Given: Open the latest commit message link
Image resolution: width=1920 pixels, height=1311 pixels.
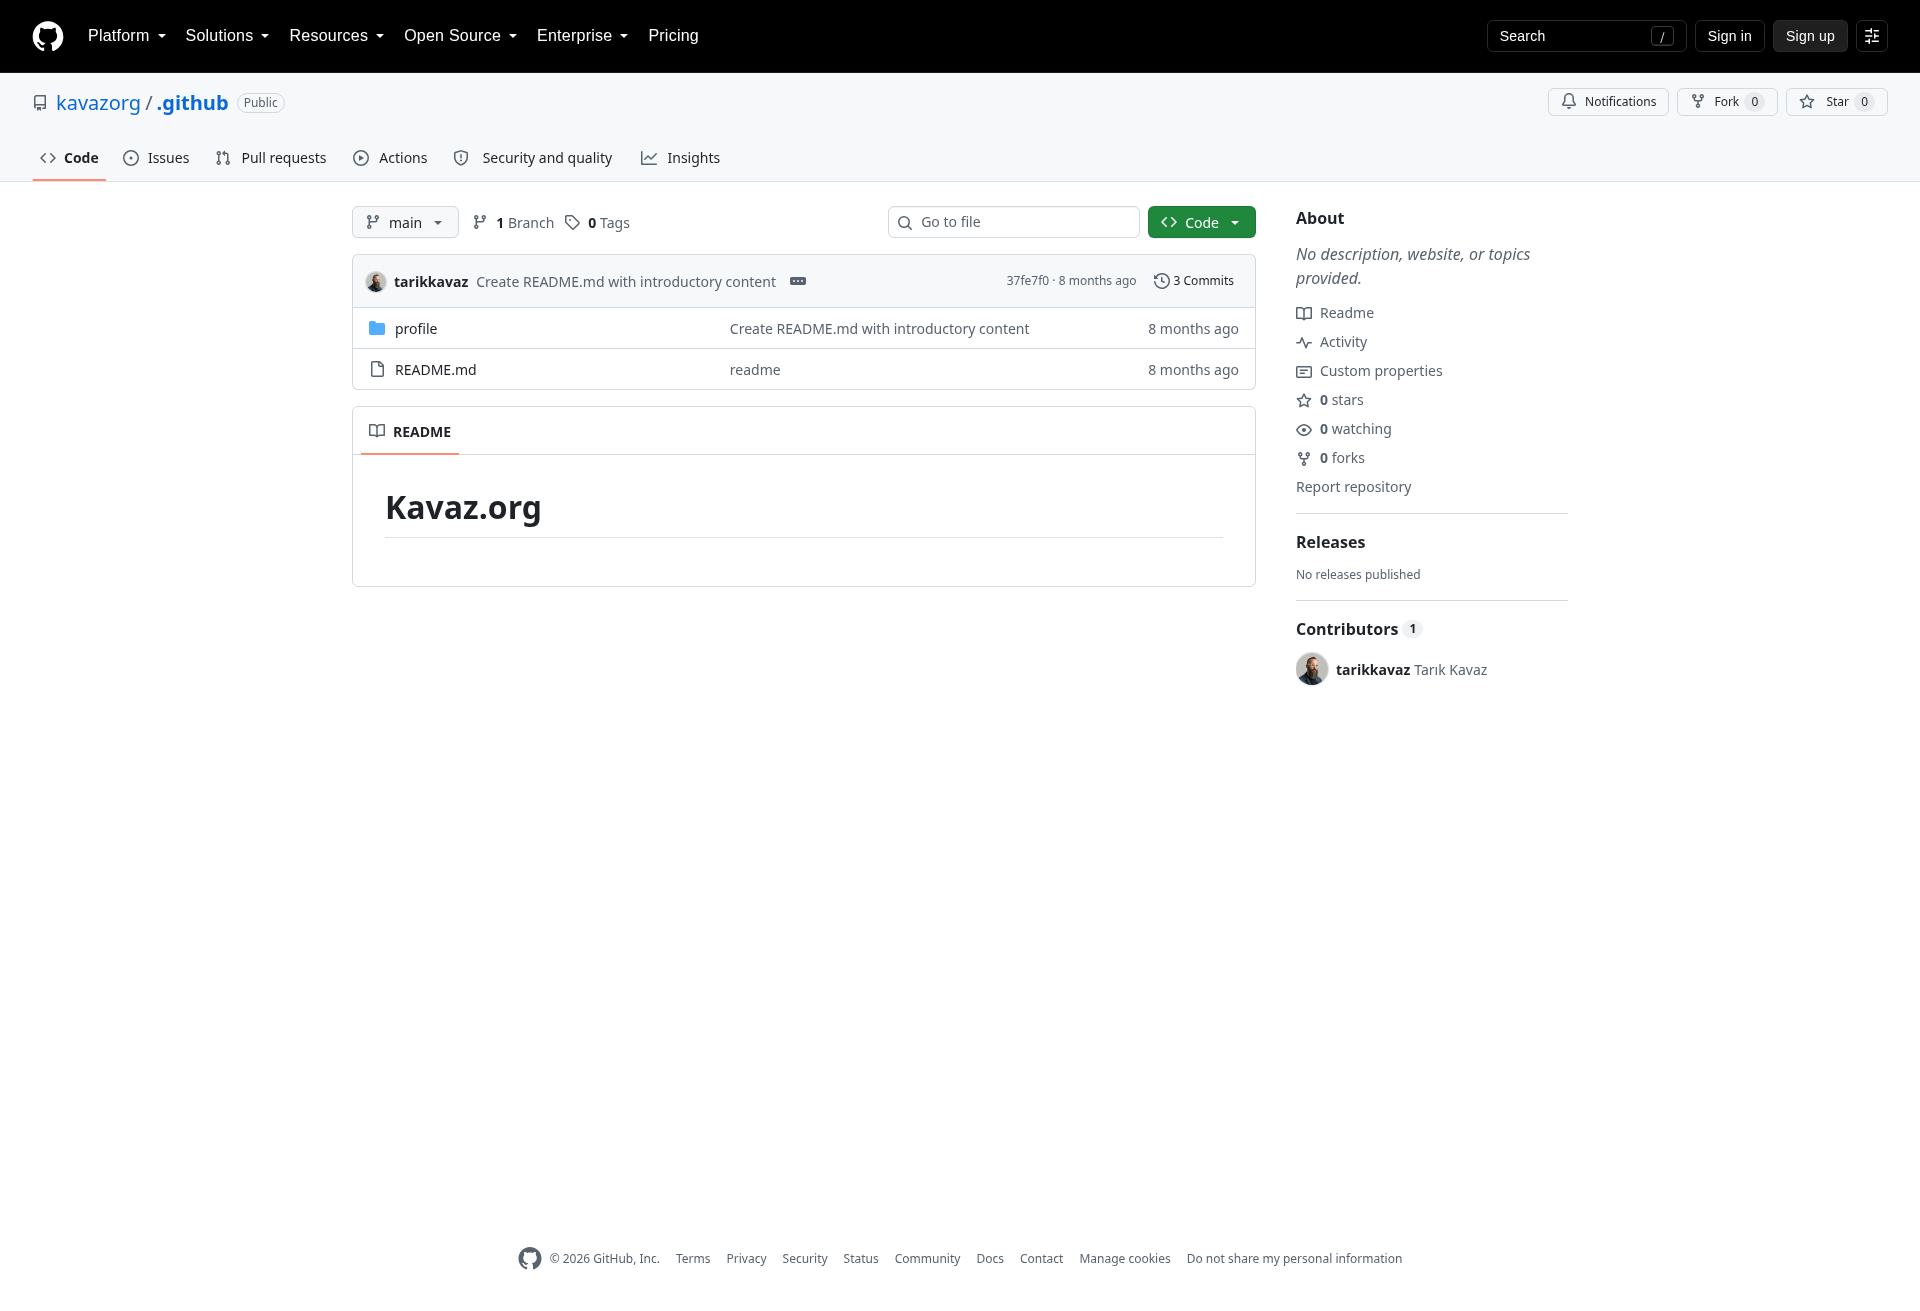Looking at the screenshot, I should [x=626, y=282].
